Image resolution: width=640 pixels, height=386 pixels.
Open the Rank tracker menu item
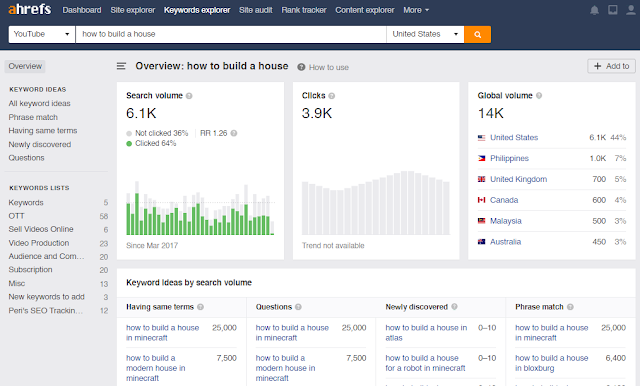point(304,10)
